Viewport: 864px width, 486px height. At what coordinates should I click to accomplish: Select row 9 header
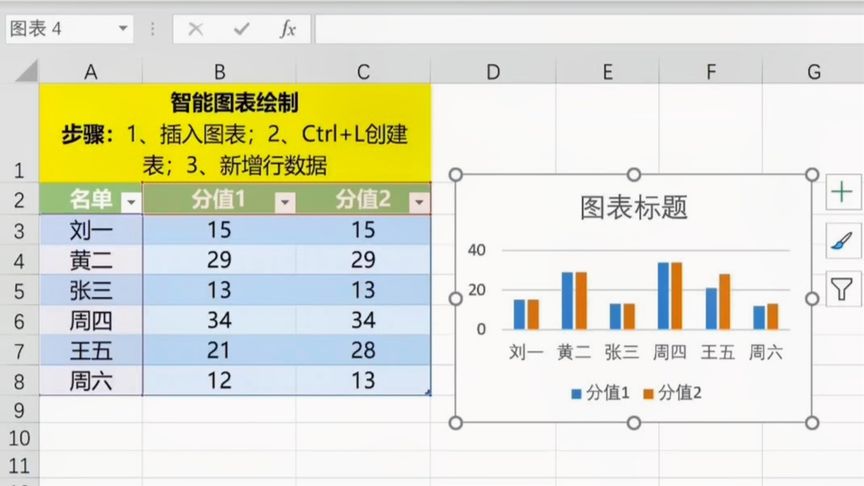coord(19,411)
